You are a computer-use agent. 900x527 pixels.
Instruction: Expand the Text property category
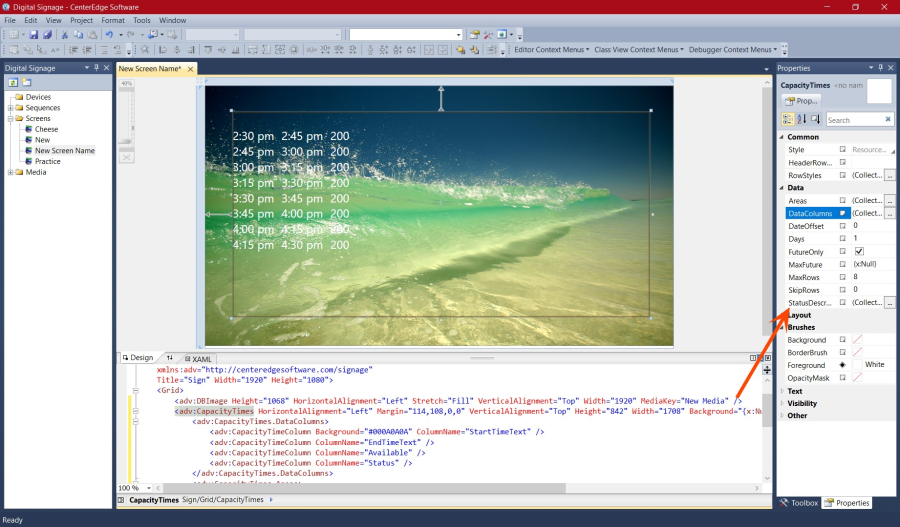[x=782, y=391]
